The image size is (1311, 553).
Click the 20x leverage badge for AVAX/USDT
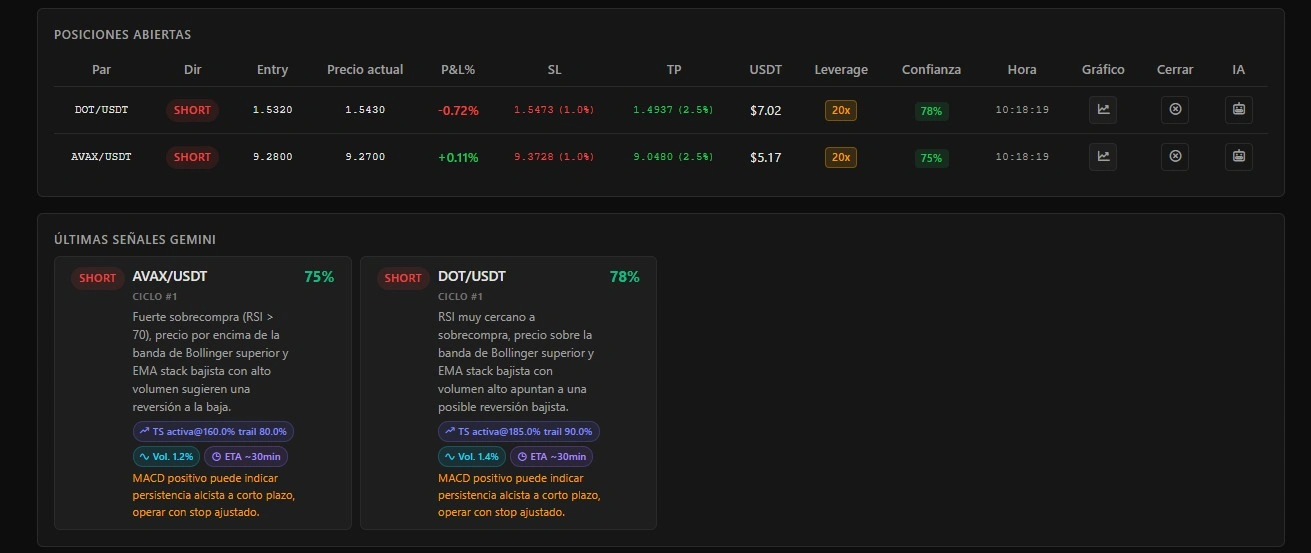[x=841, y=157]
